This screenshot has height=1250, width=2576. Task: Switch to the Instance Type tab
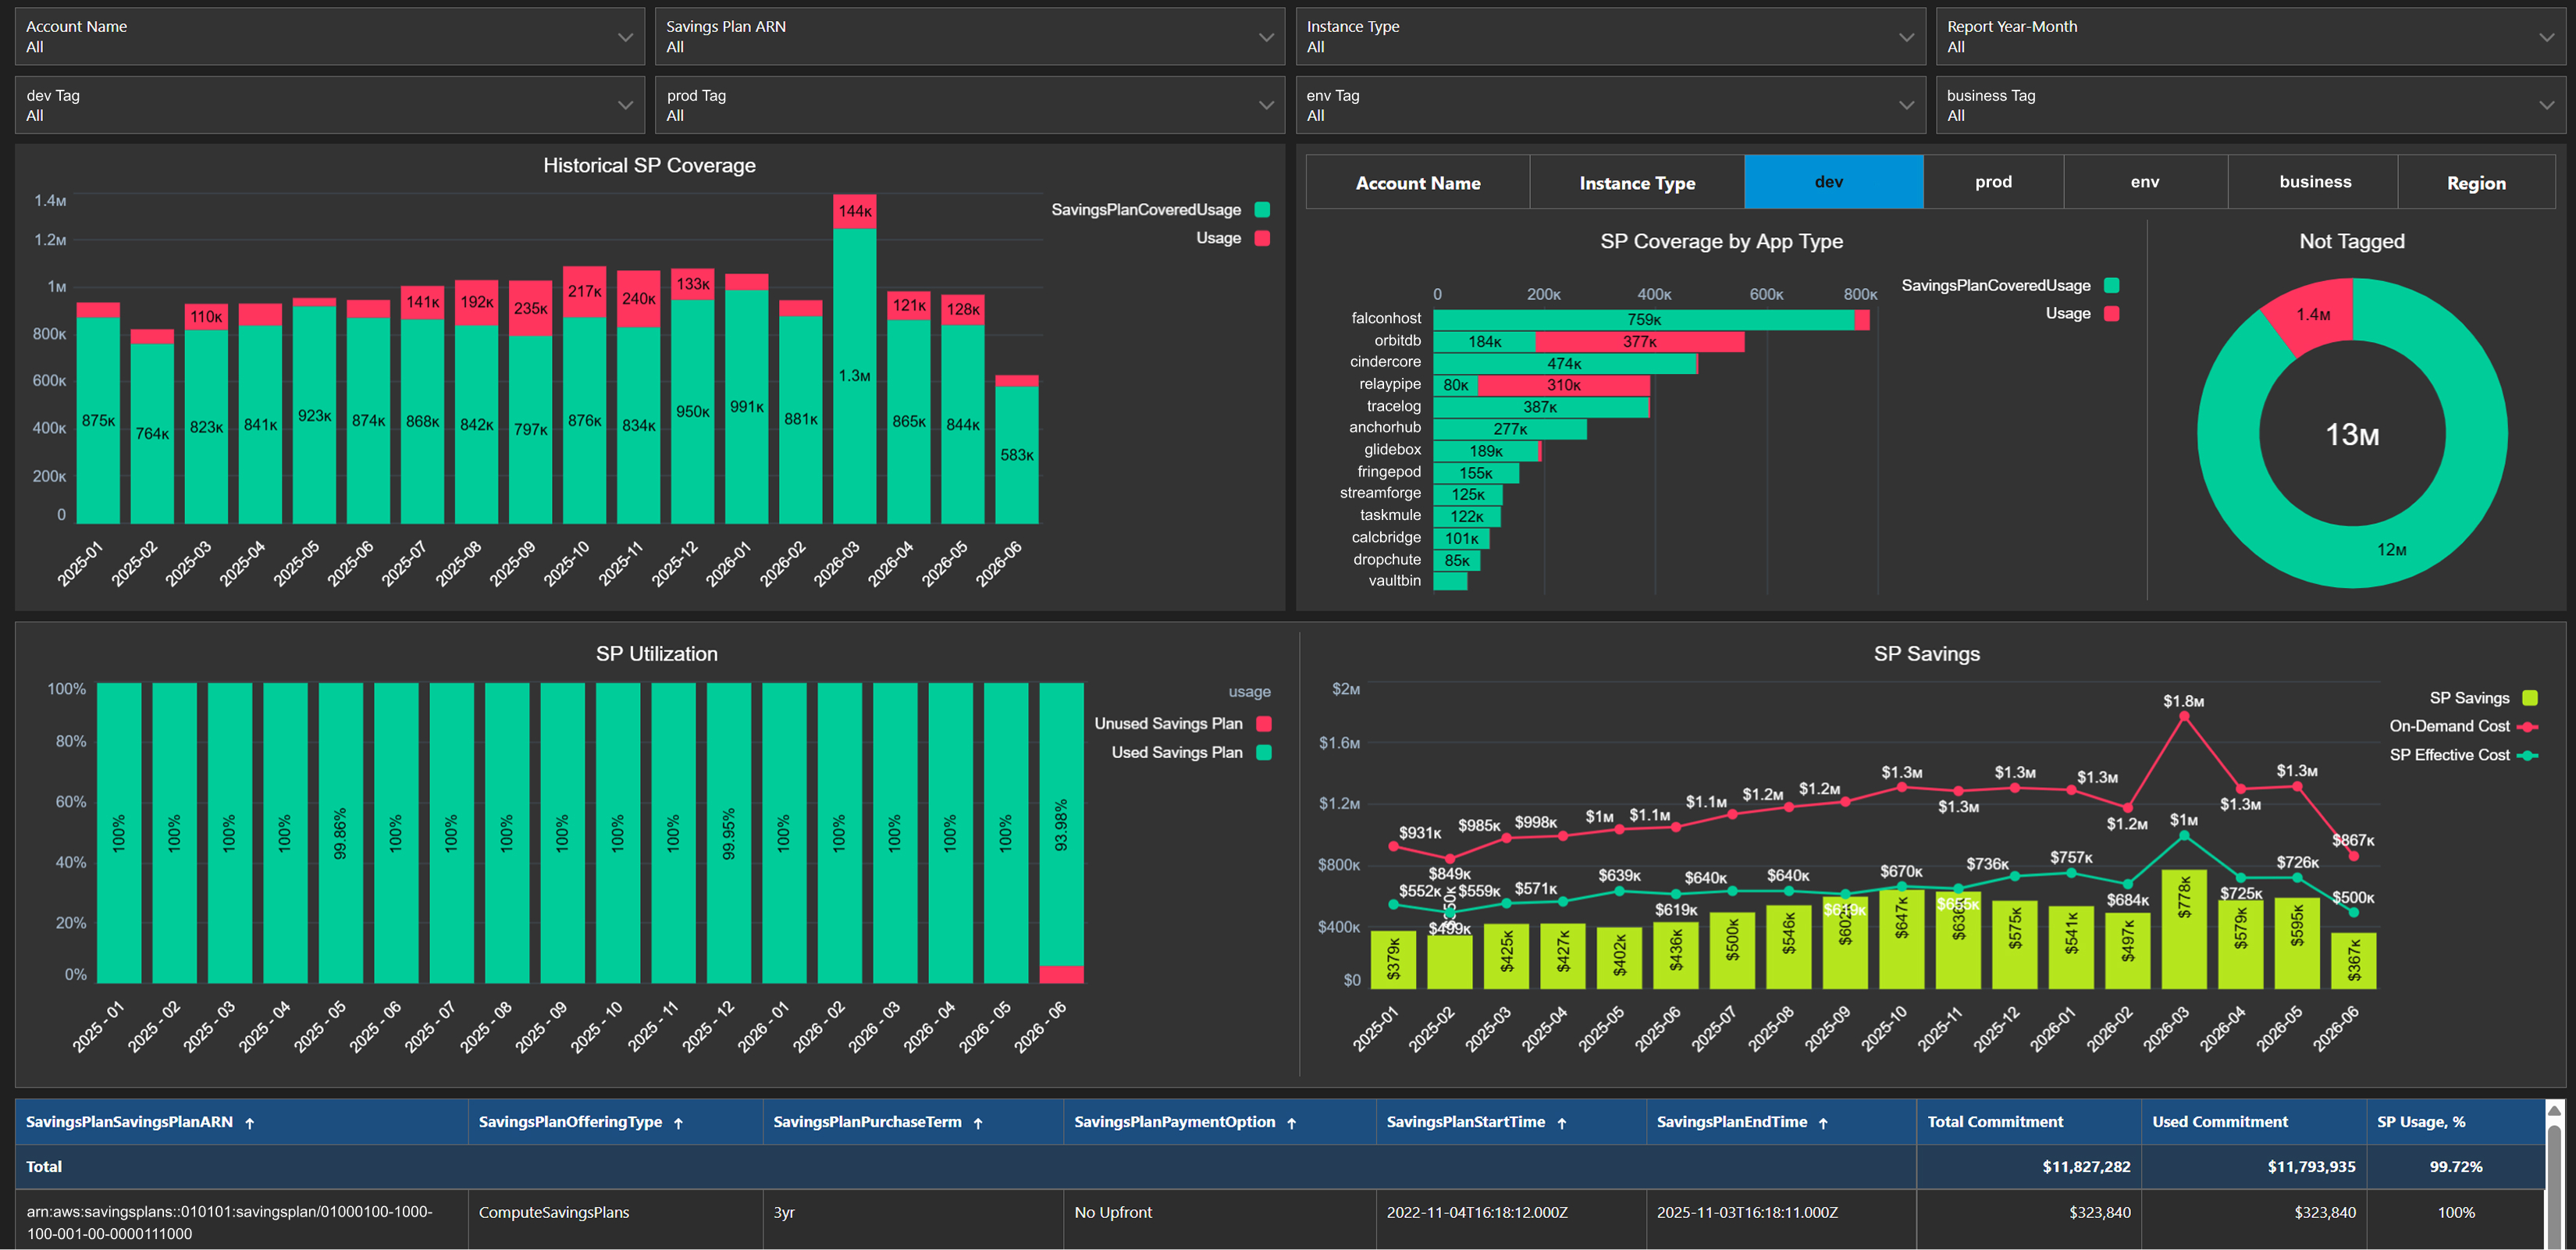pyautogui.click(x=1636, y=182)
